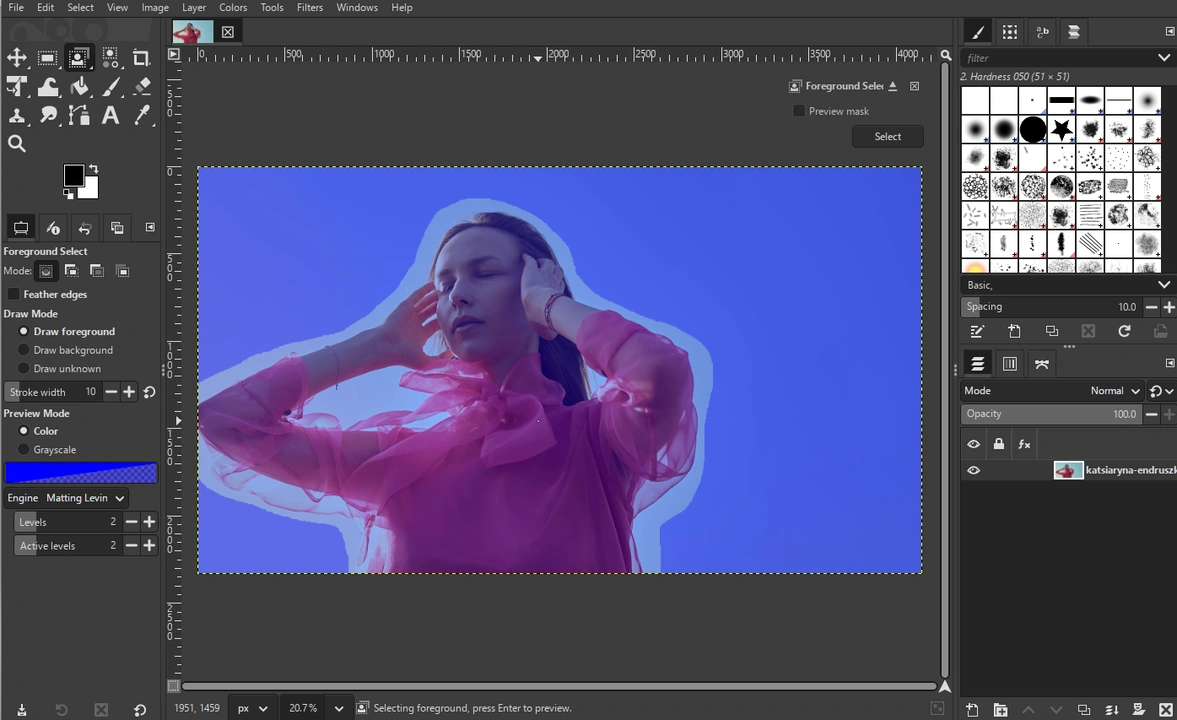
Task: Select the Move tool
Action: (17, 58)
